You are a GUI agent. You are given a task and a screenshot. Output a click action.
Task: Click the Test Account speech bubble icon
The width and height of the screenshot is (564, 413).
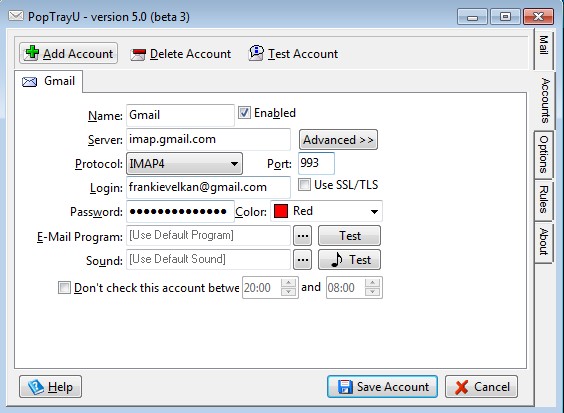[x=256, y=53]
